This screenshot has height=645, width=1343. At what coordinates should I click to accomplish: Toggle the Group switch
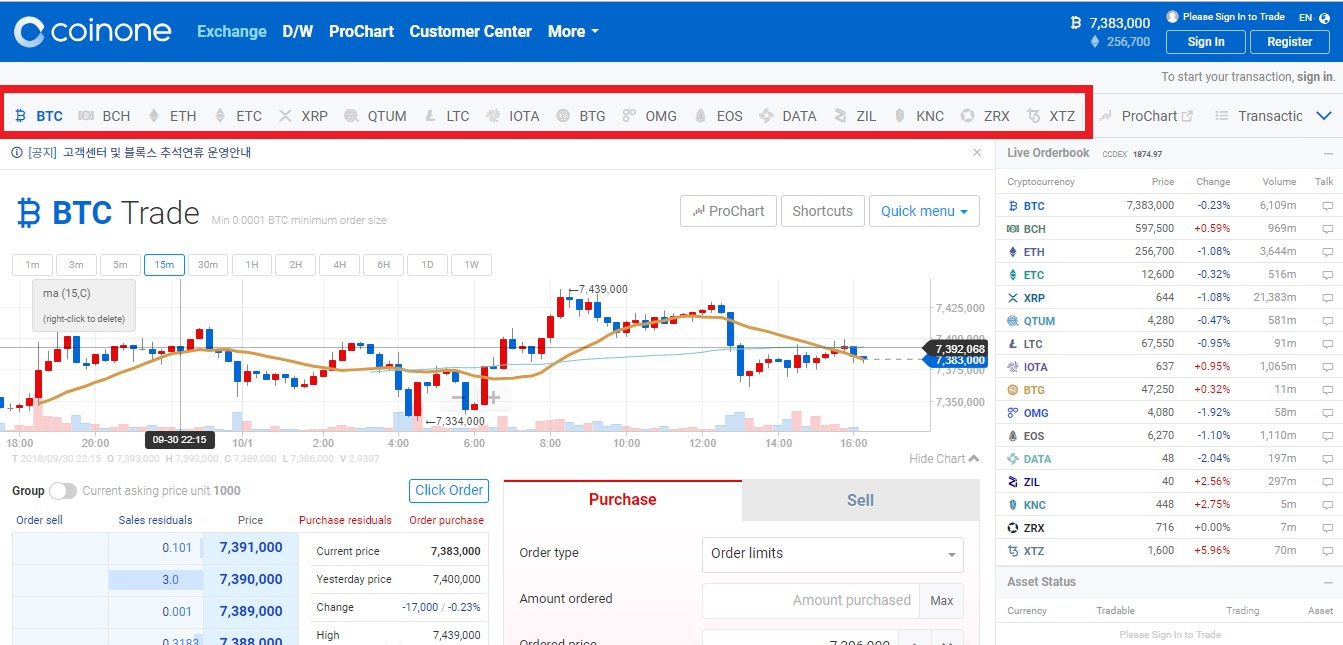pos(63,491)
